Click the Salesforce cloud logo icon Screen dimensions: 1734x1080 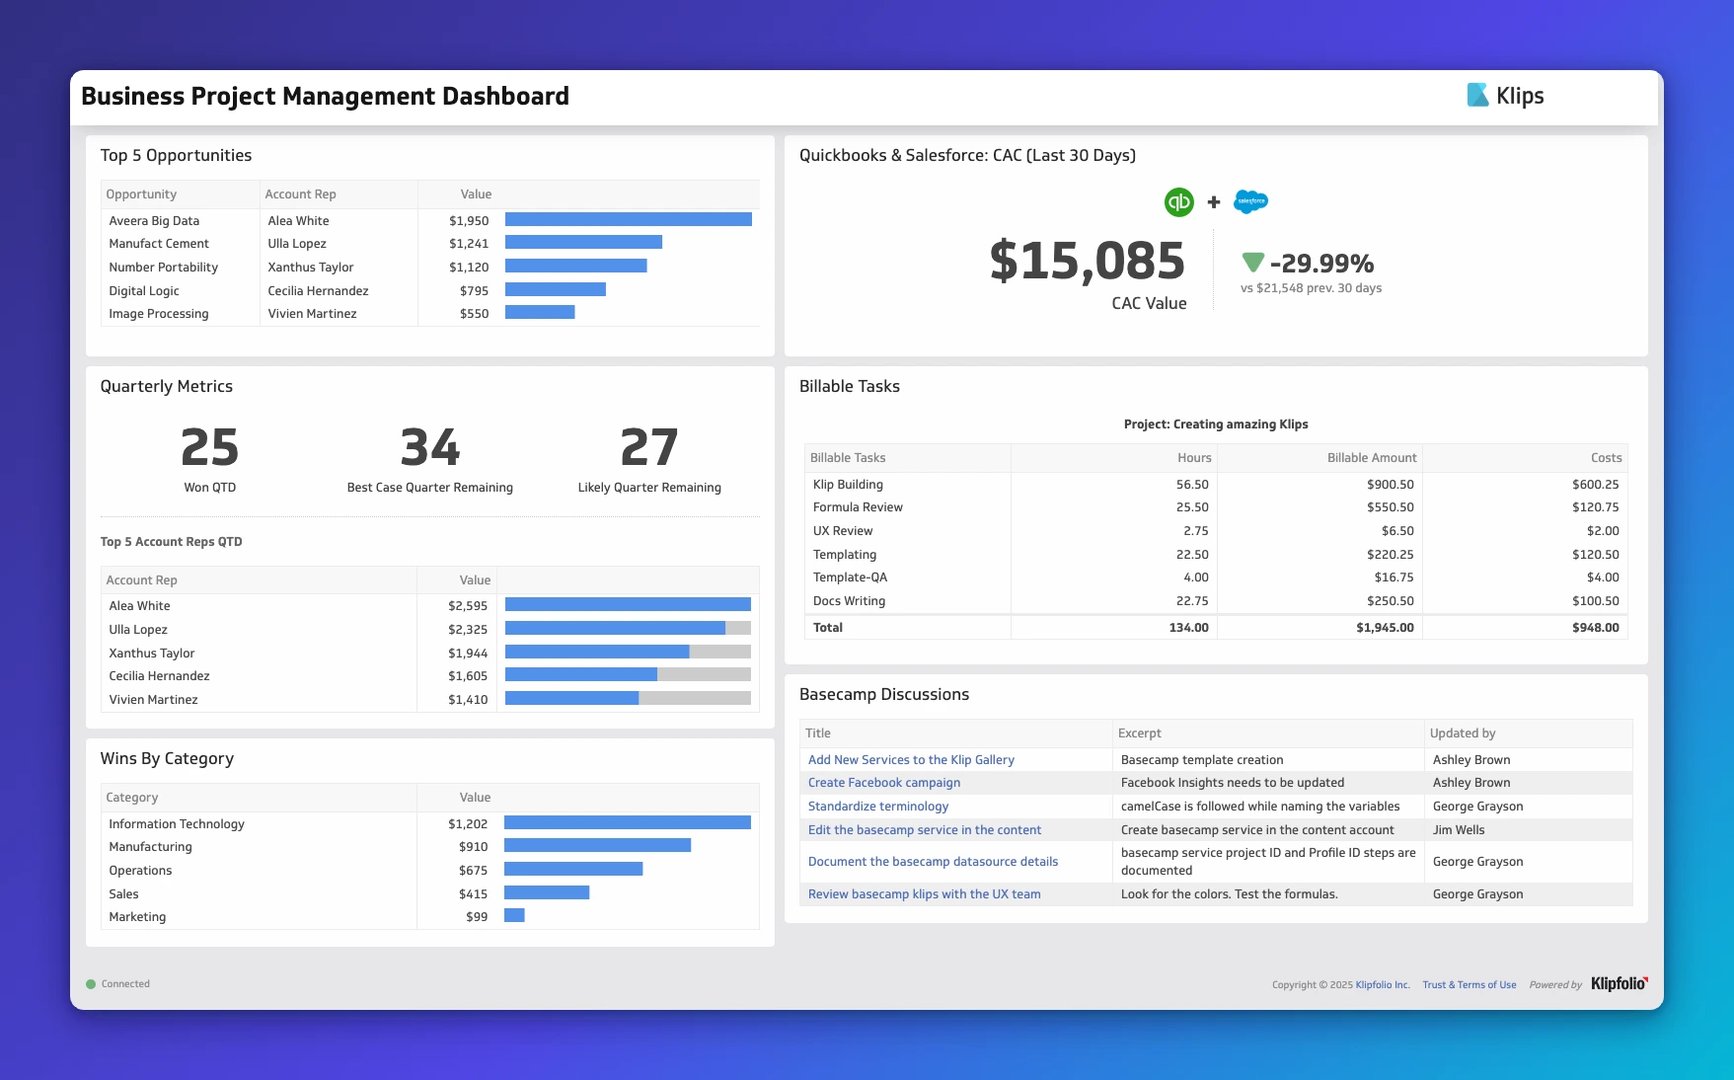[x=1251, y=202]
